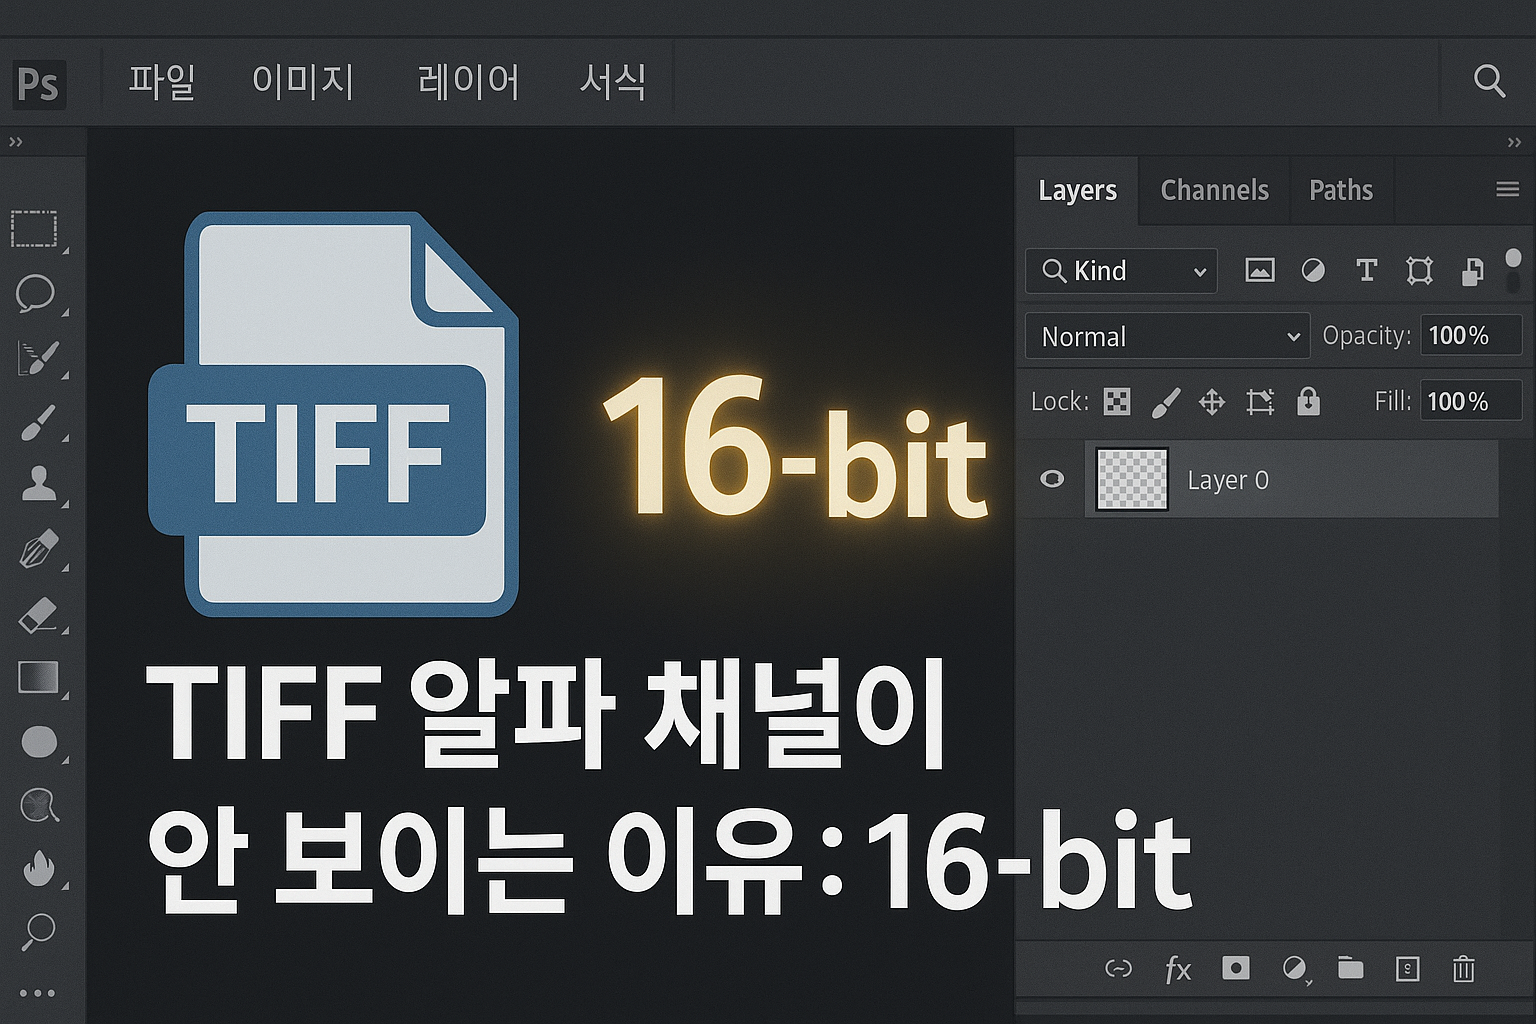Lock artboard nesting icon
The height and width of the screenshot is (1024, 1536).
(x=1260, y=402)
